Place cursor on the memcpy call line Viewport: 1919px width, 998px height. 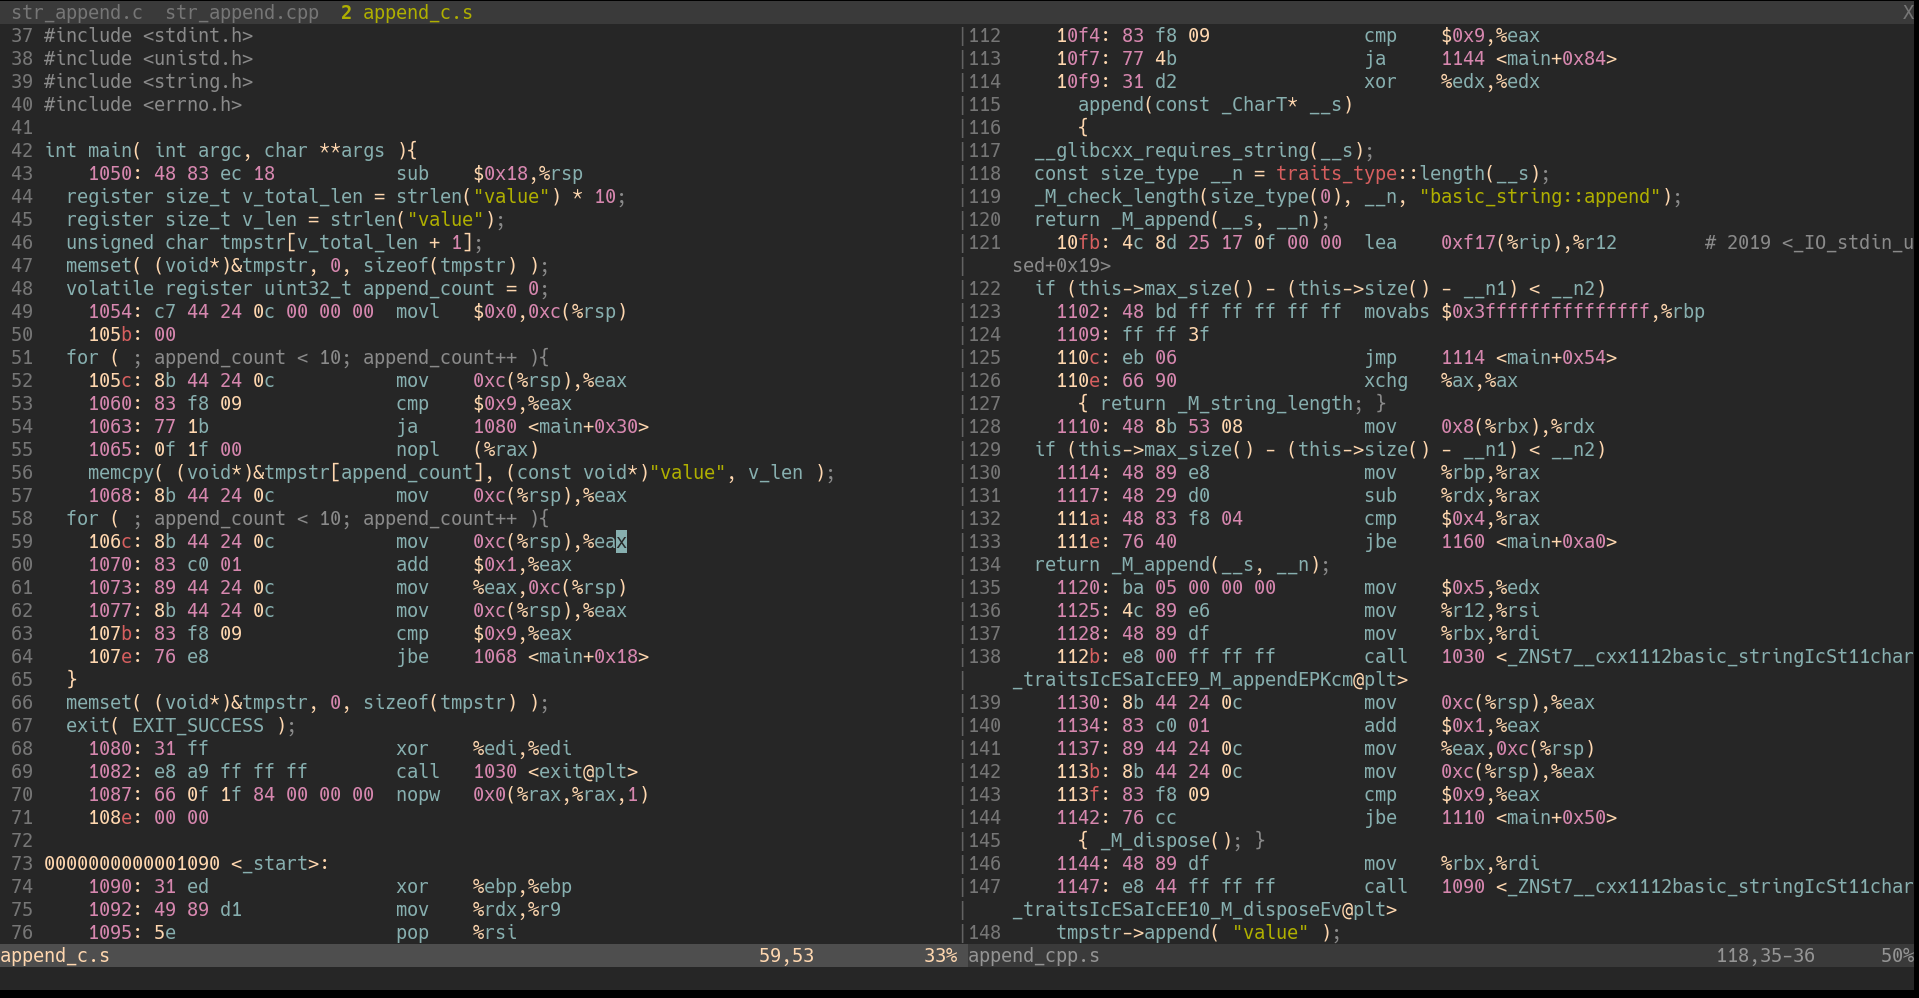tap(460, 473)
